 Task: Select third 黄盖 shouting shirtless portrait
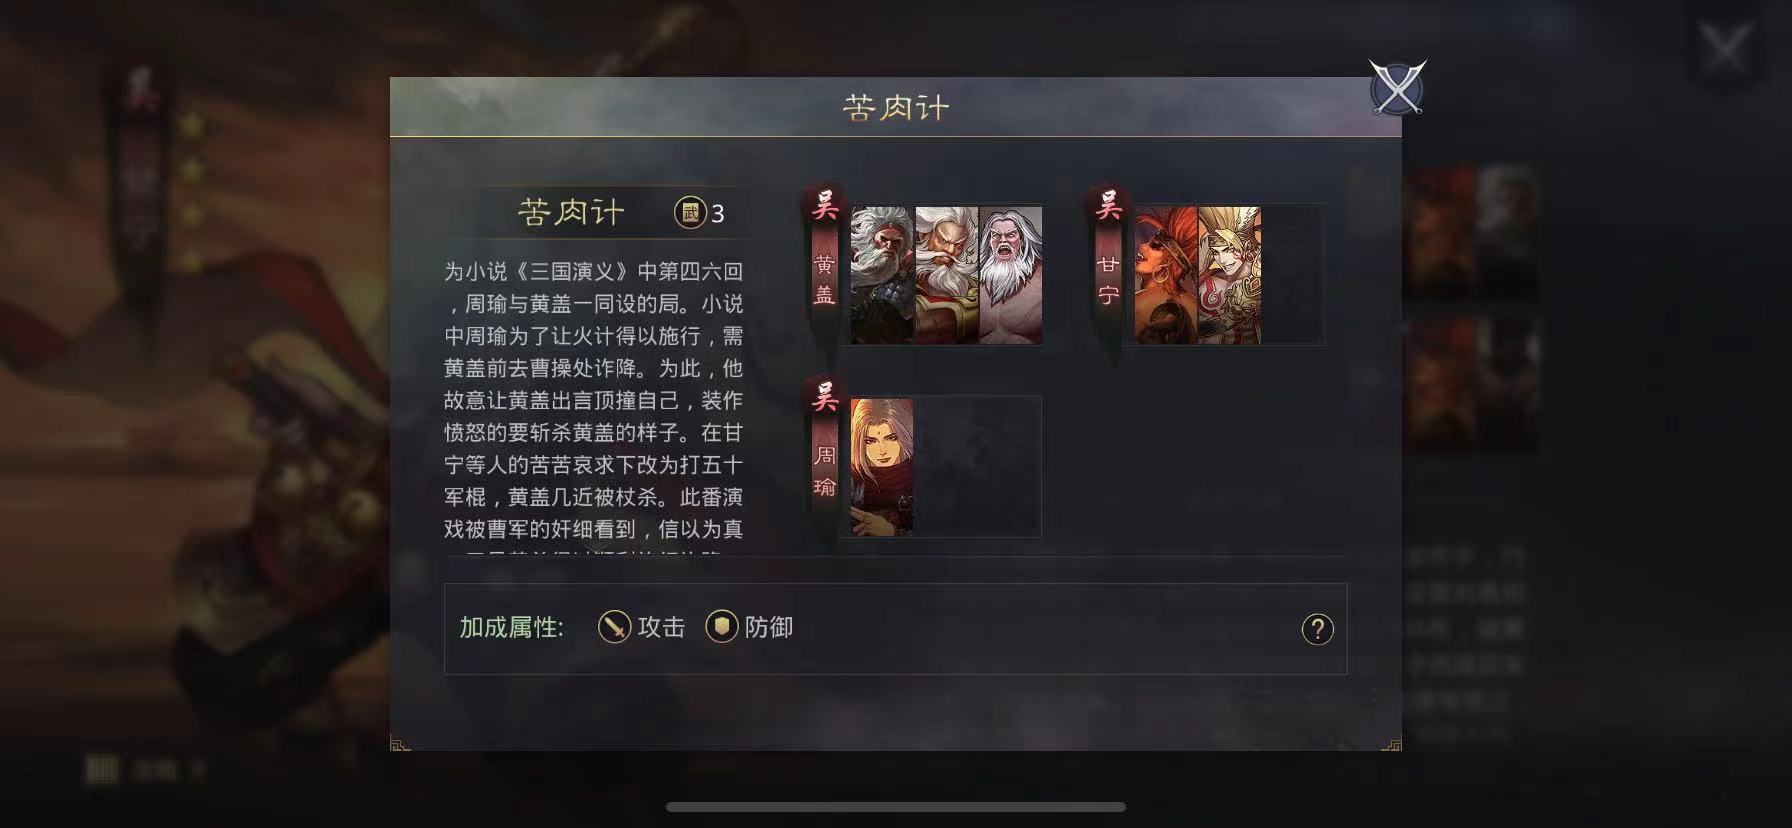[1010, 275]
